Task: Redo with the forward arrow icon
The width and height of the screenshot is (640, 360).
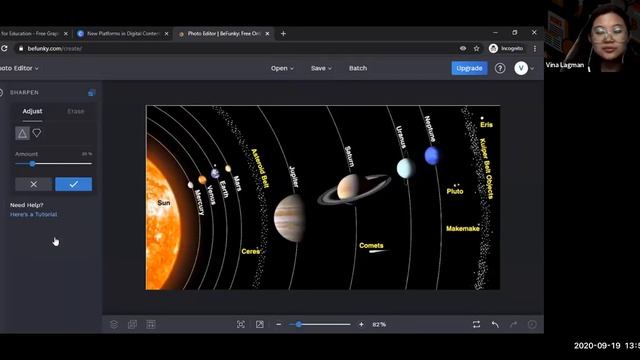Action: pyautogui.click(x=513, y=324)
